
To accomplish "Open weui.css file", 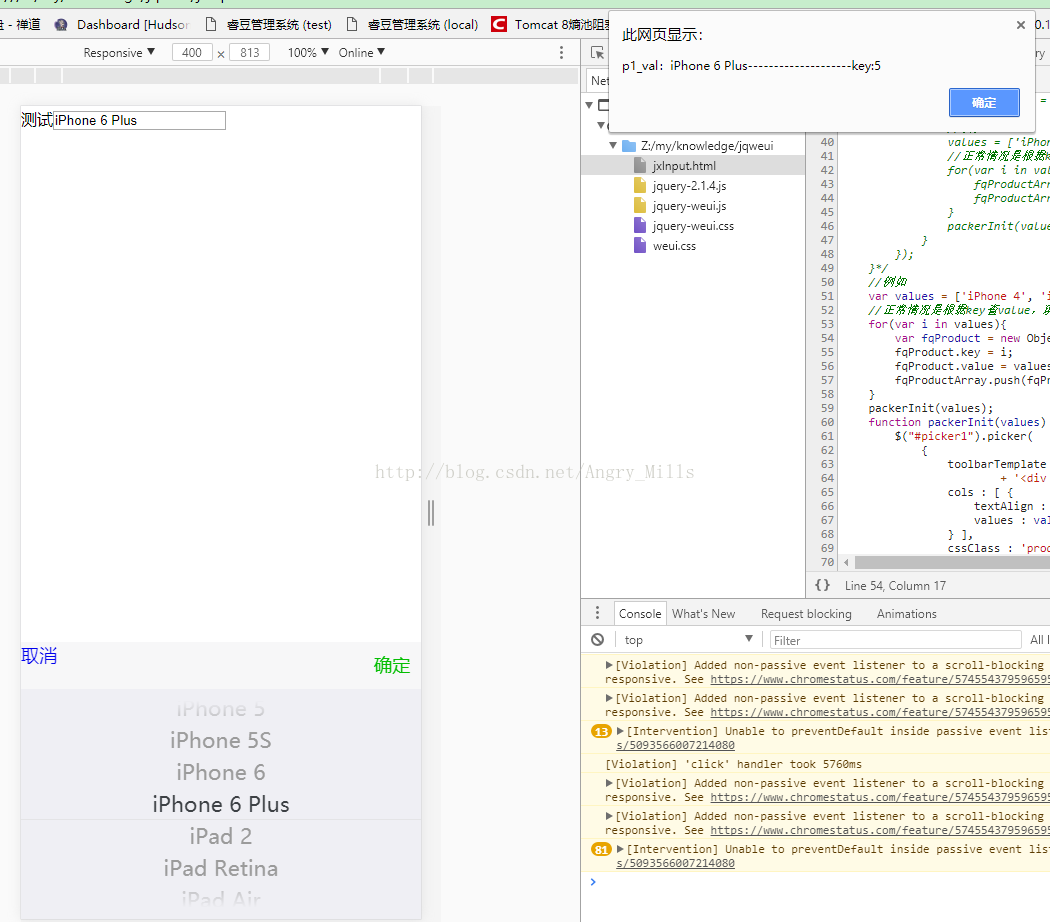I will pyautogui.click(x=674, y=246).
